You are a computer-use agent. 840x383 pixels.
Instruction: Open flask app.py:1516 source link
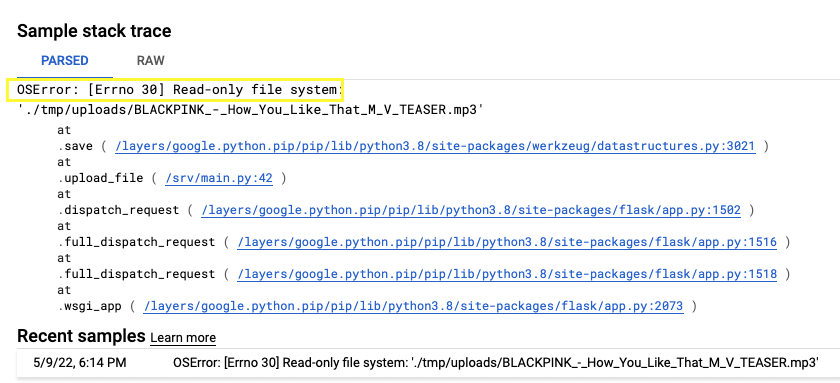pyautogui.click(x=507, y=242)
